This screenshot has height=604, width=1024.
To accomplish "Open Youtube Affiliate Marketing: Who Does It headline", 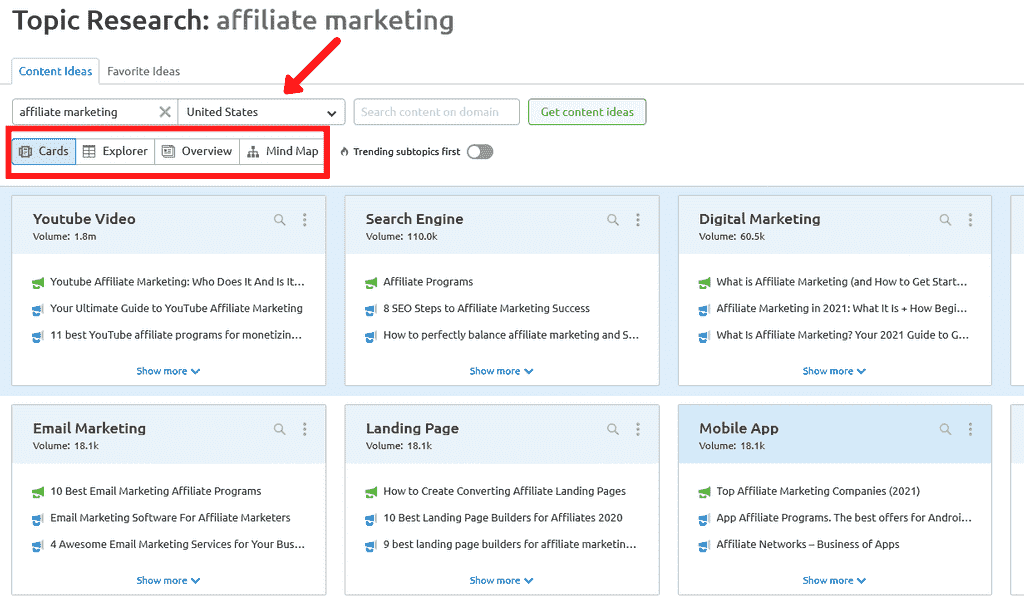I will (178, 282).
